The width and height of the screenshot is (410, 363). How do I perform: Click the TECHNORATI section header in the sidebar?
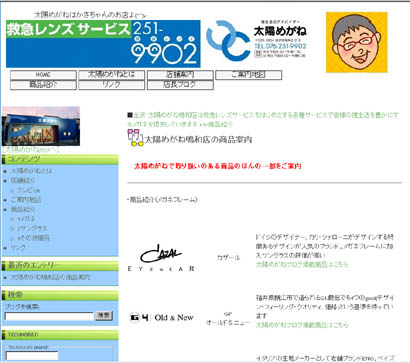point(60,335)
